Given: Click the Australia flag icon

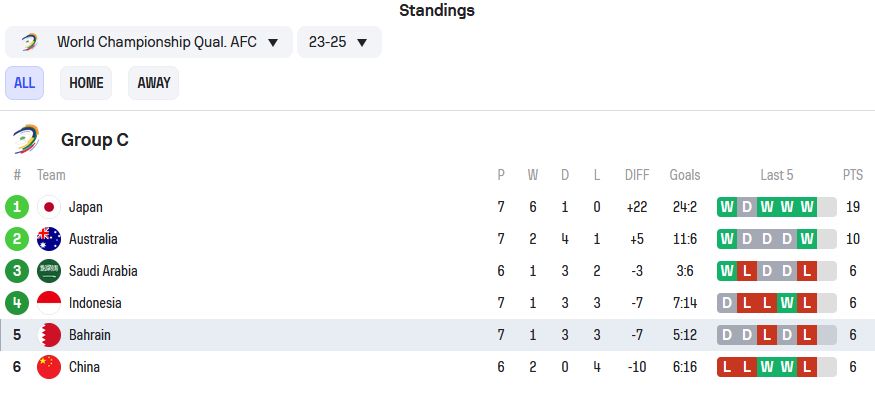Looking at the screenshot, I should [x=49, y=239].
